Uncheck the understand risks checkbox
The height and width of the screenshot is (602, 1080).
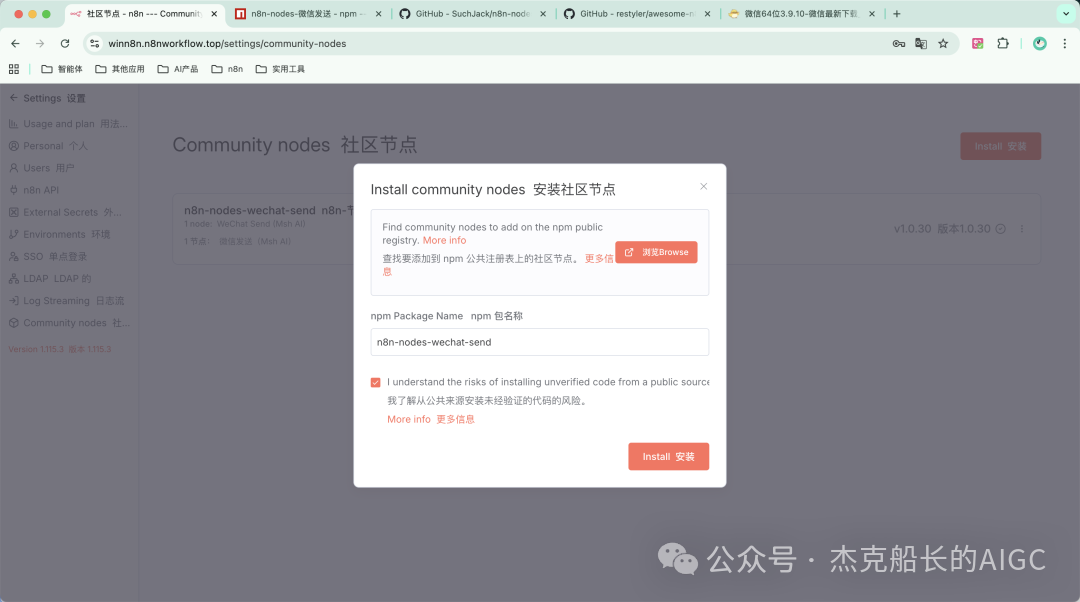375,382
